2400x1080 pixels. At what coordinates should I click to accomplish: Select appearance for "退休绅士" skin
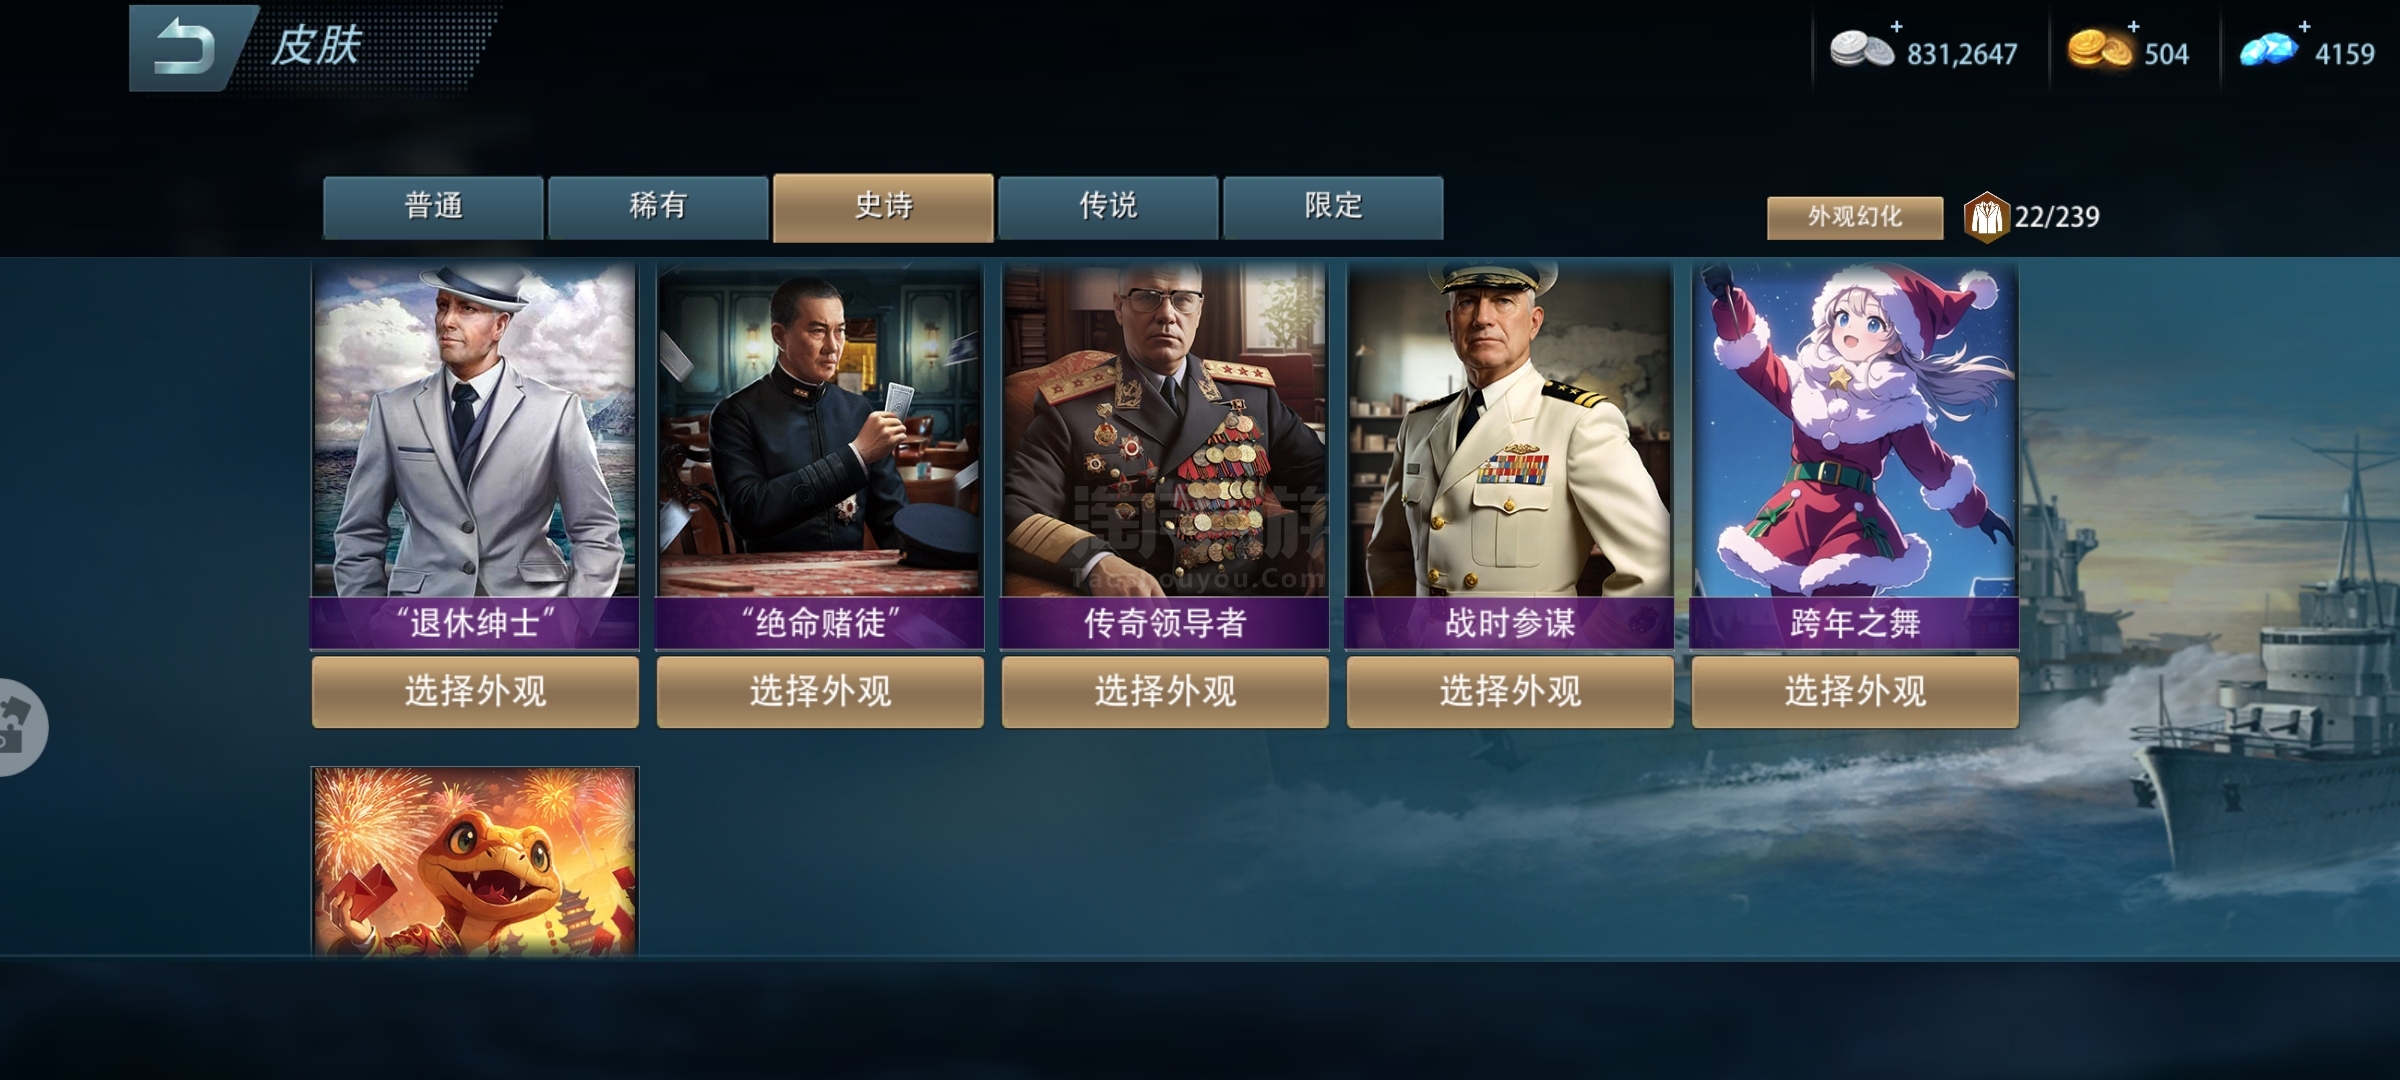click(475, 691)
